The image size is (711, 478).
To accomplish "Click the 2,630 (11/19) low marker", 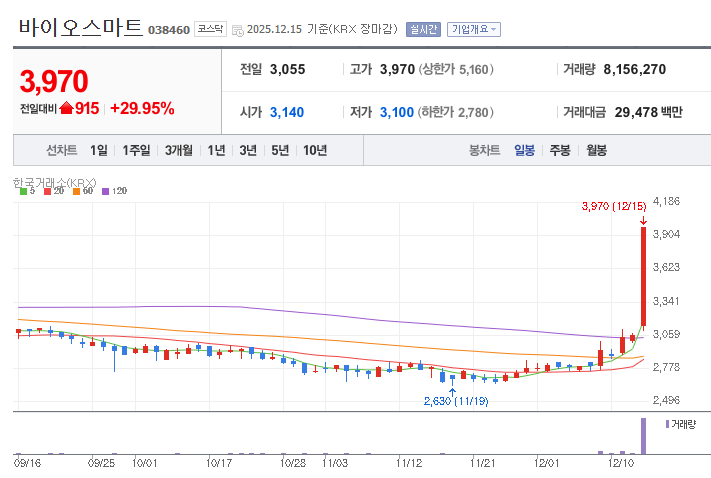I will point(456,401).
